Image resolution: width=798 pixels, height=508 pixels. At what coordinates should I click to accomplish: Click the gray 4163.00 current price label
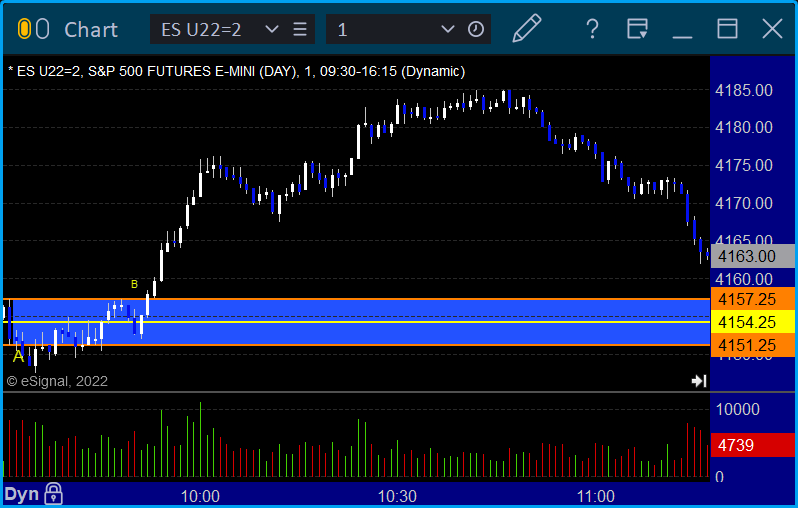(753, 256)
